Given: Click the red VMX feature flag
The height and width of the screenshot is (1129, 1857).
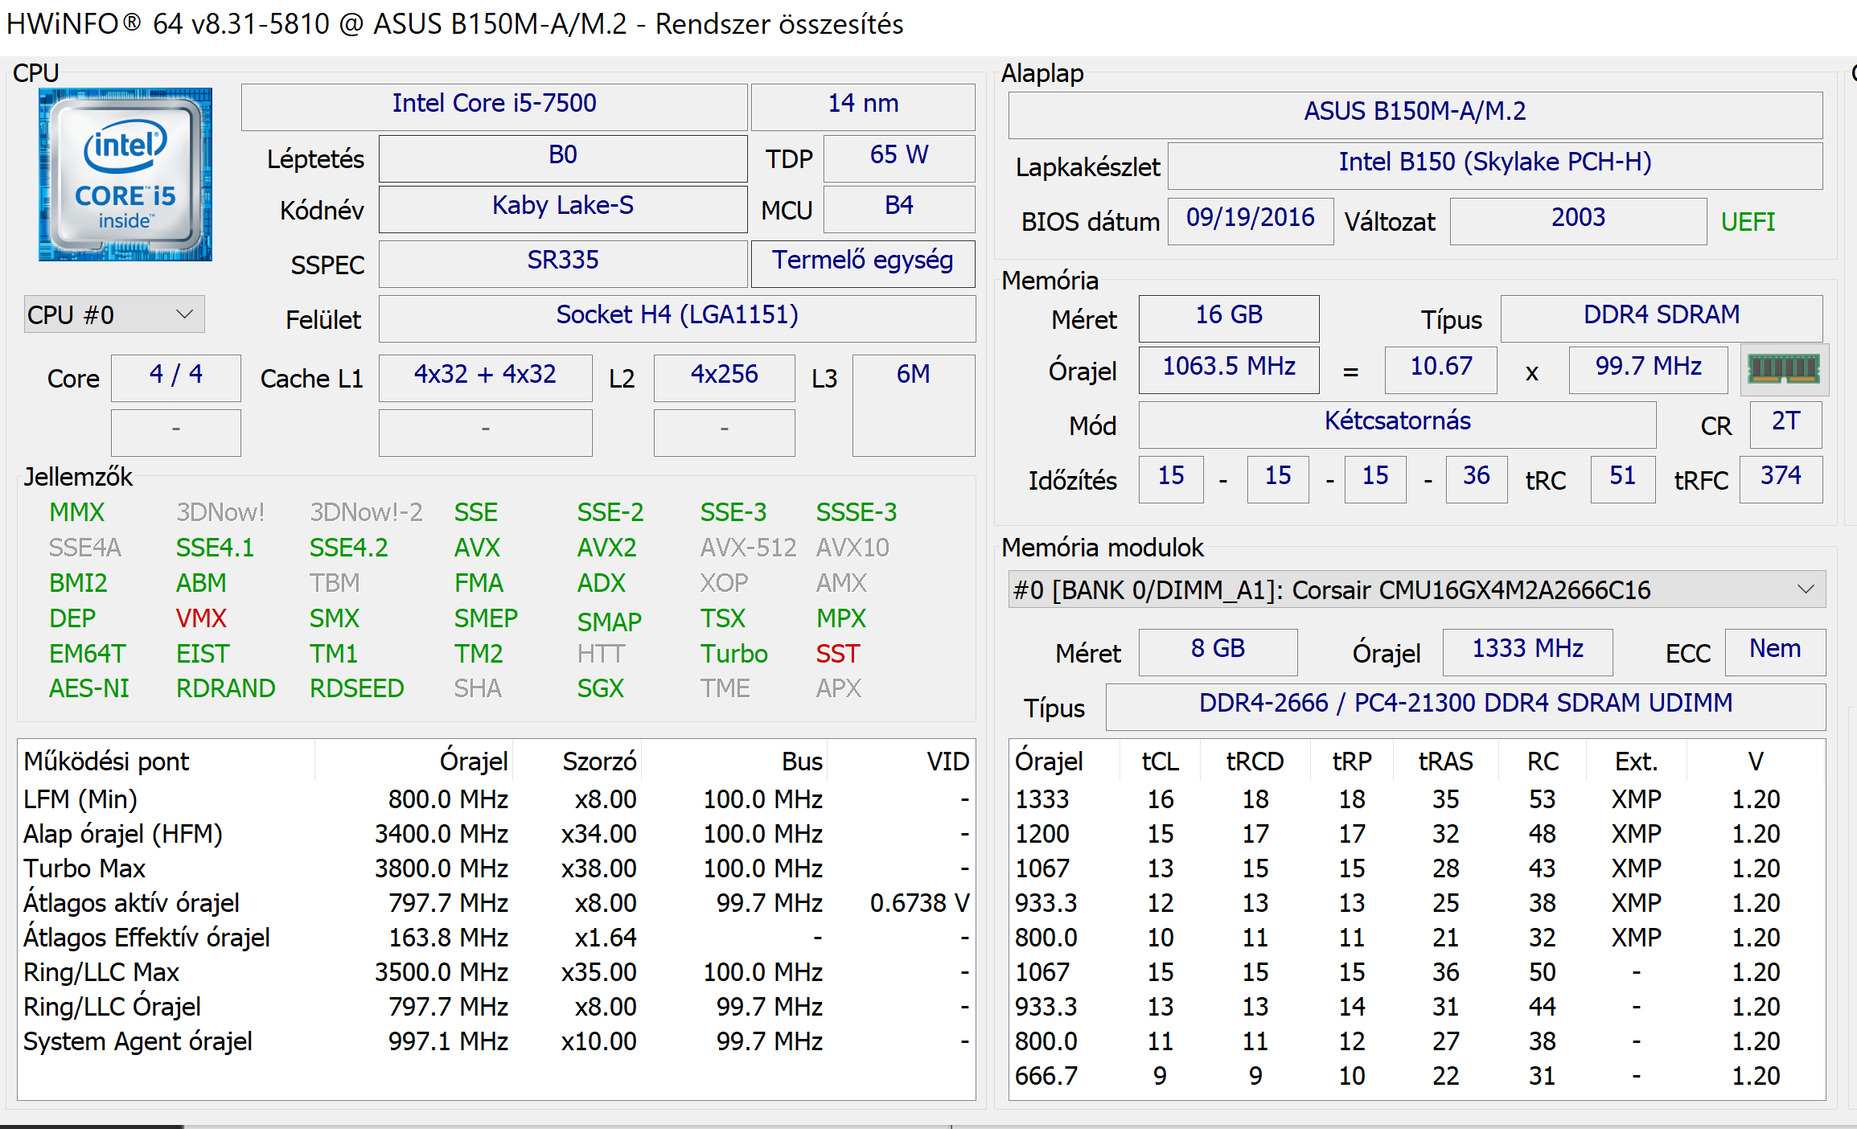Looking at the screenshot, I should [x=201, y=619].
